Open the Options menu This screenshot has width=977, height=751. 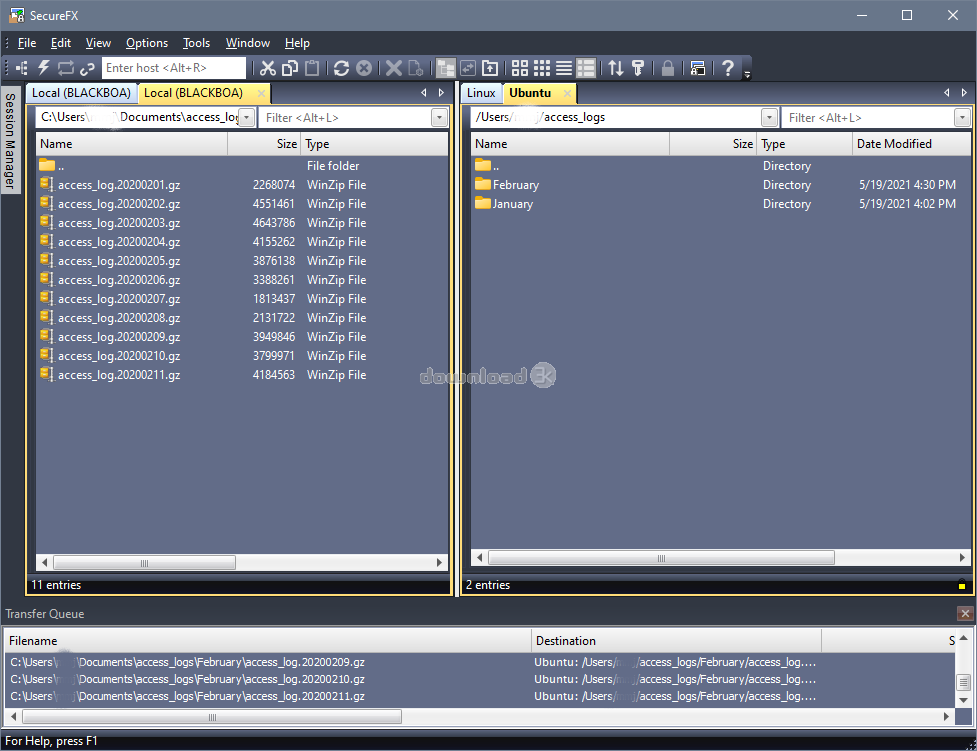[147, 43]
